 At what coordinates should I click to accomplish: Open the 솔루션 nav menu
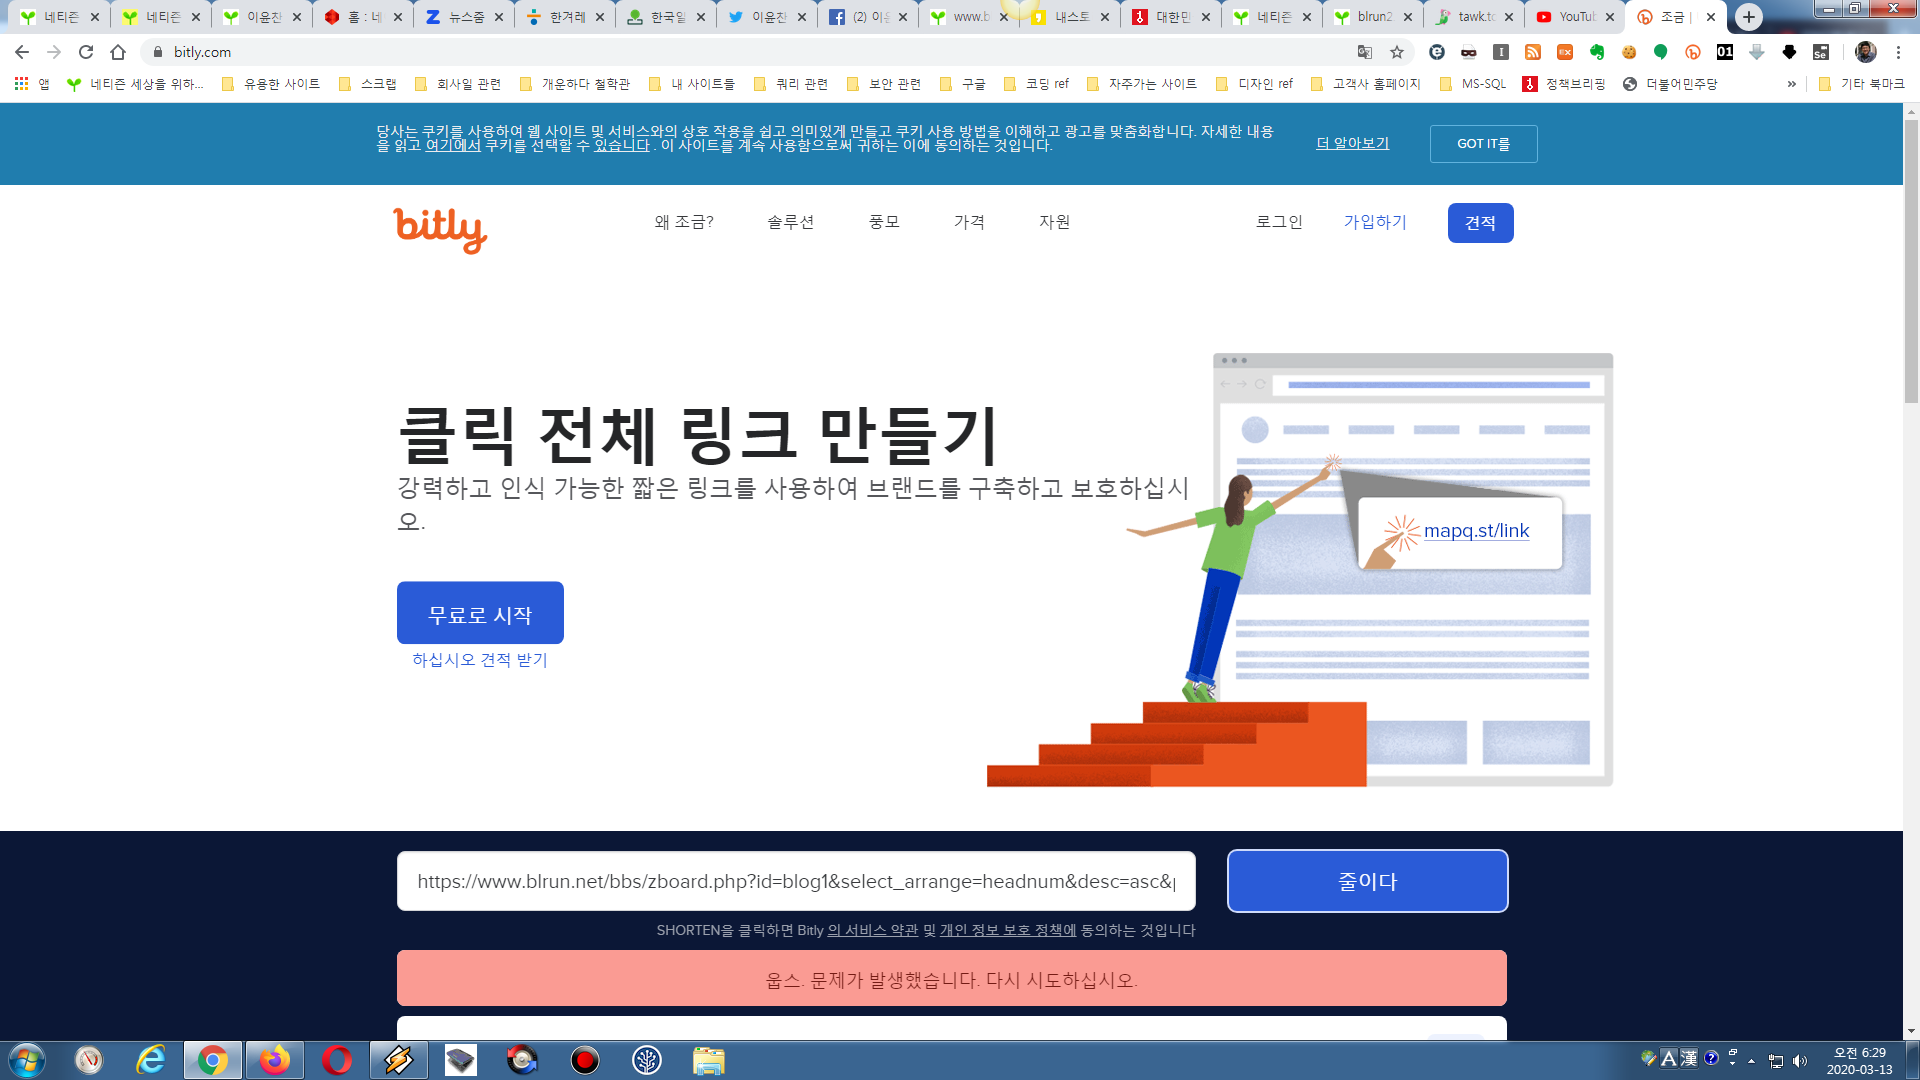pyautogui.click(x=790, y=222)
